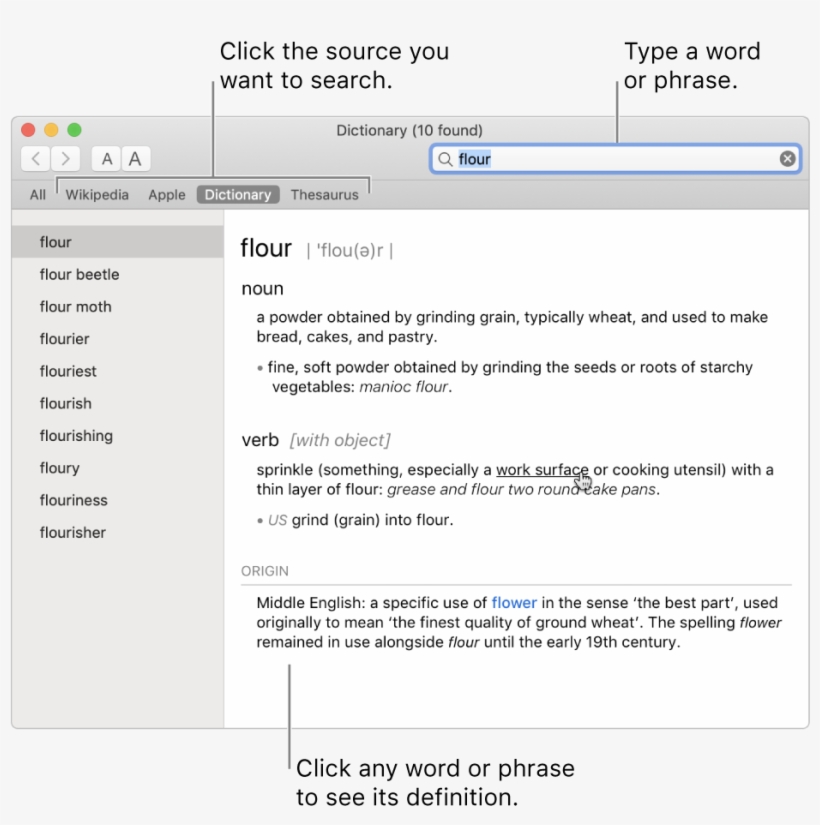Increase text size with the large A icon

[134, 158]
